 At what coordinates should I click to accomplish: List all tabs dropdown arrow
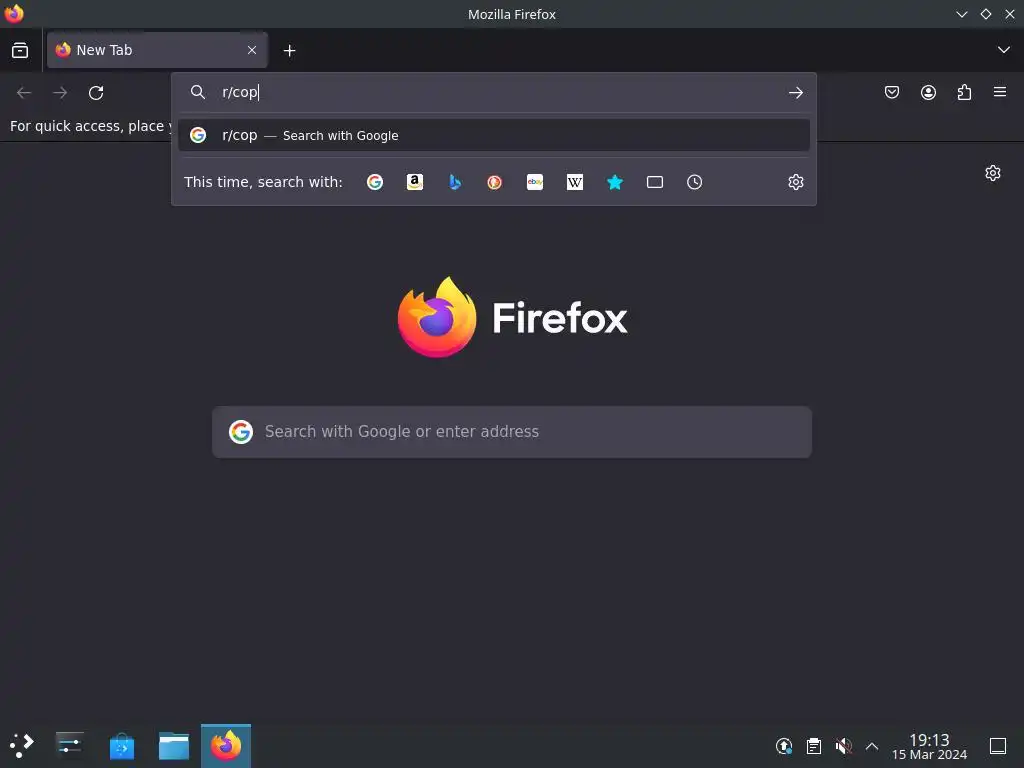click(1004, 50)
